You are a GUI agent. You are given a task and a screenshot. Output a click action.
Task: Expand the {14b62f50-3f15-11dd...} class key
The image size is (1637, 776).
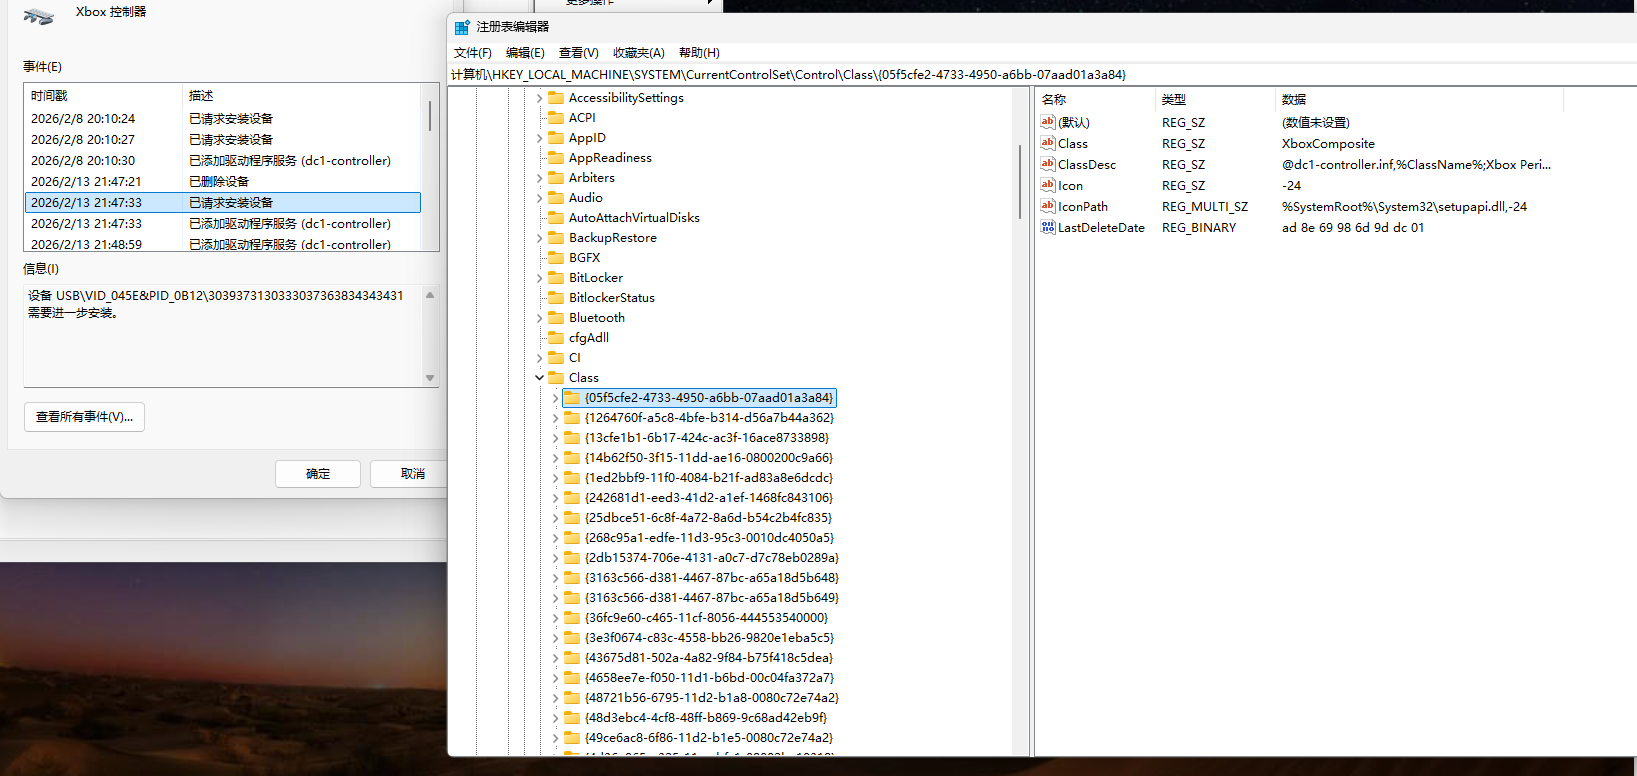[556, 458]
